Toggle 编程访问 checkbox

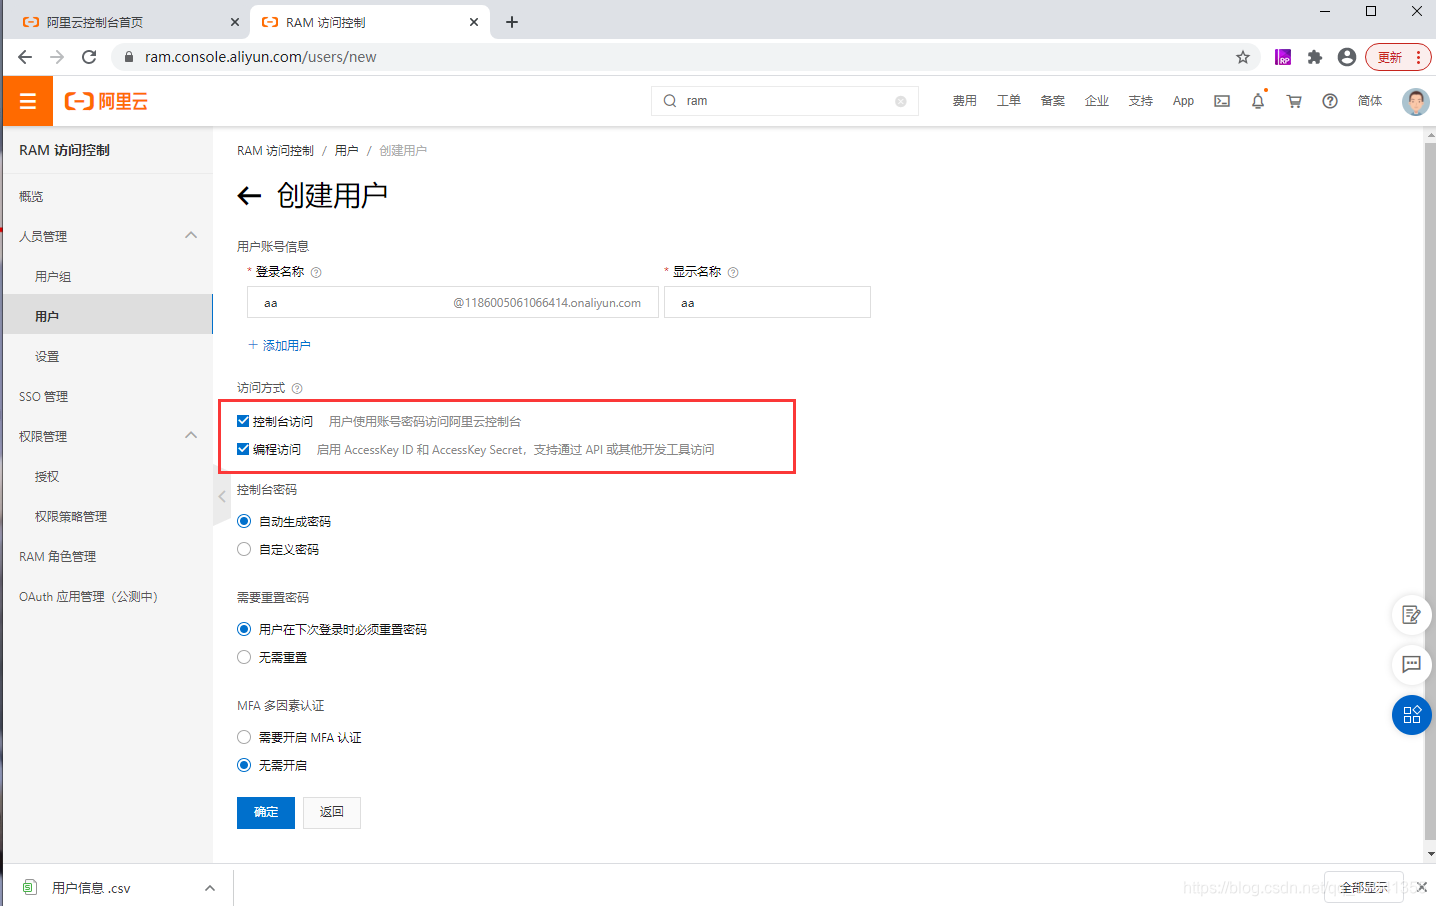[243, 449]
